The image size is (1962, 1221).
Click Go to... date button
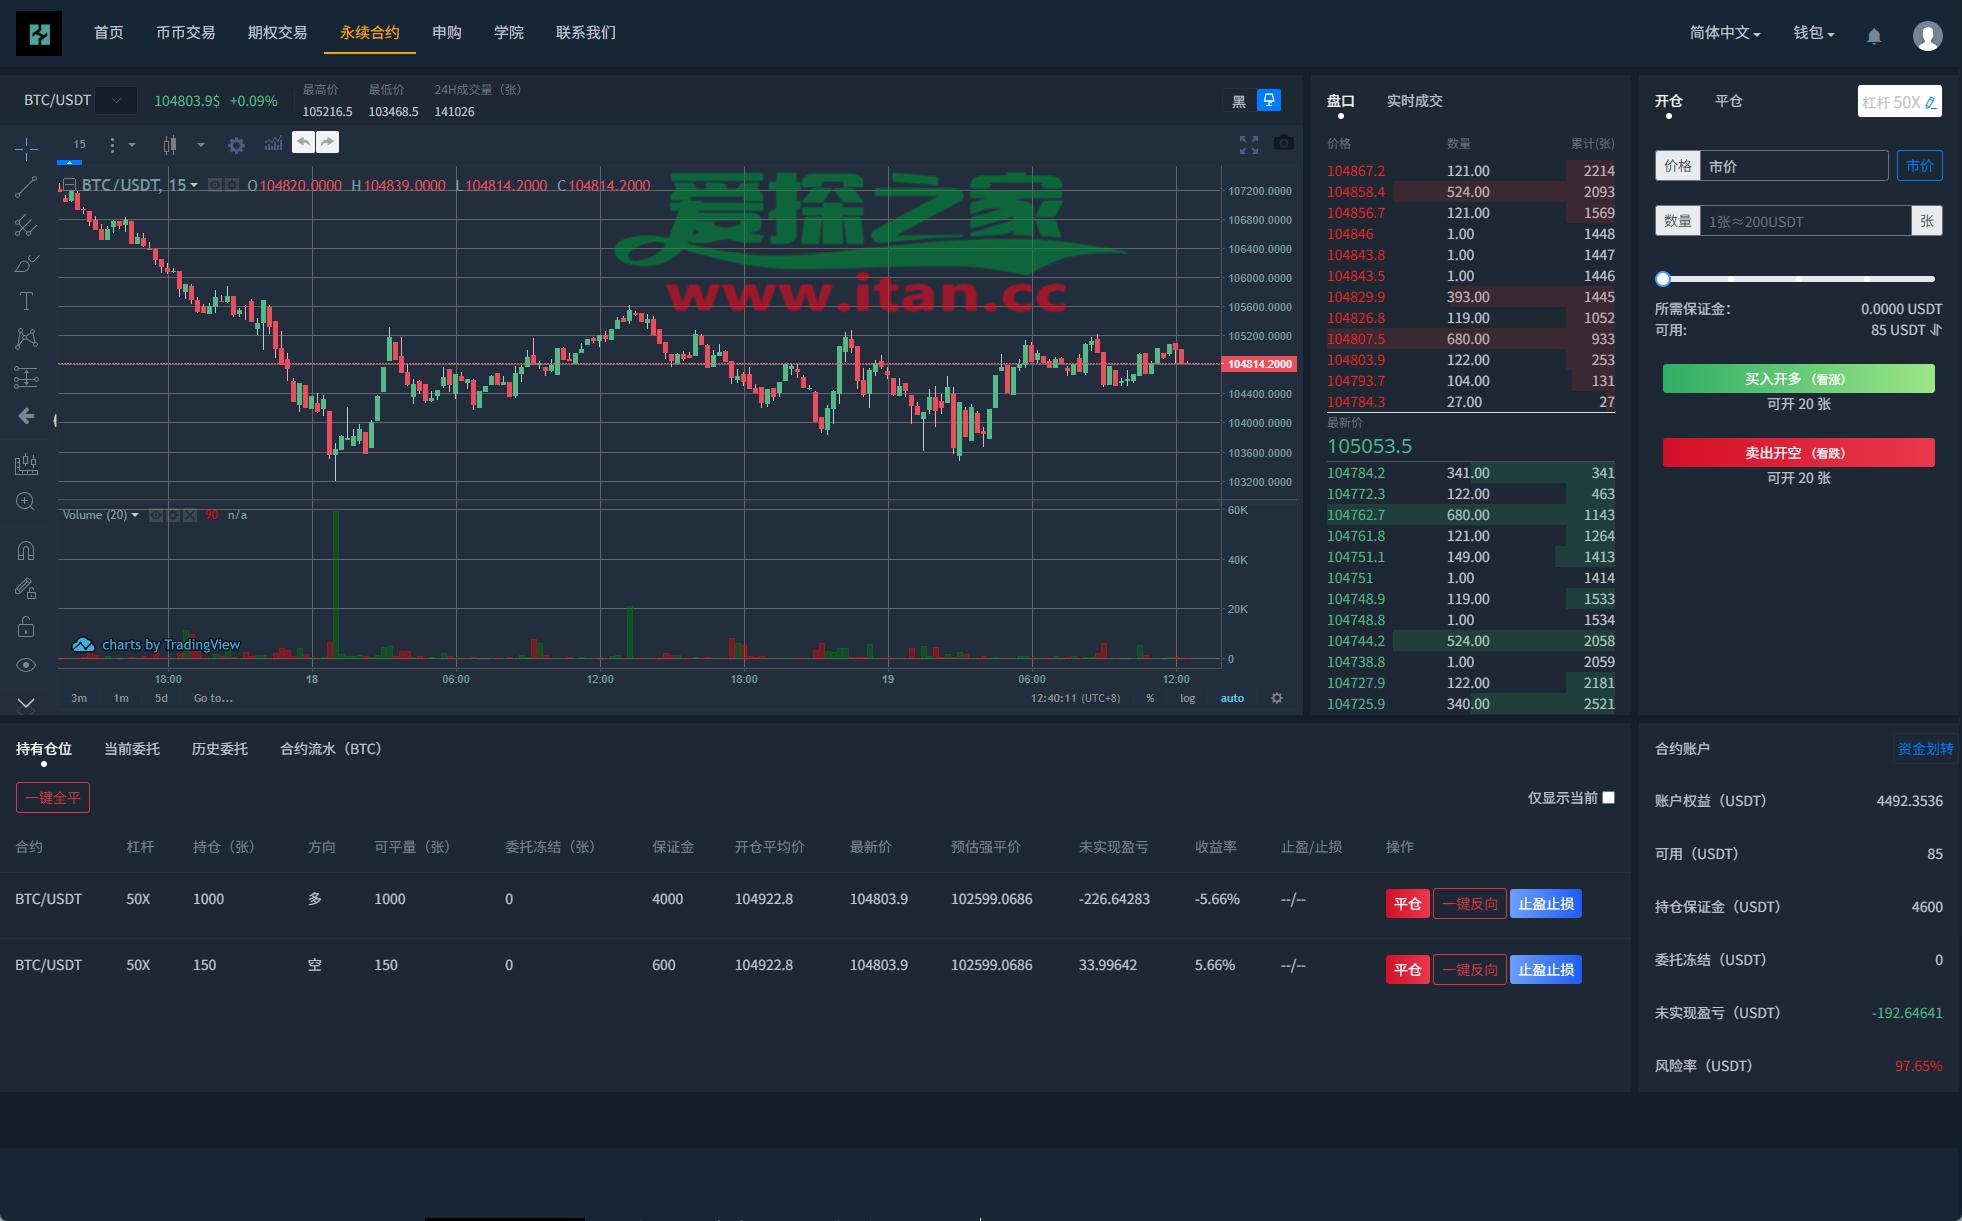213,698
